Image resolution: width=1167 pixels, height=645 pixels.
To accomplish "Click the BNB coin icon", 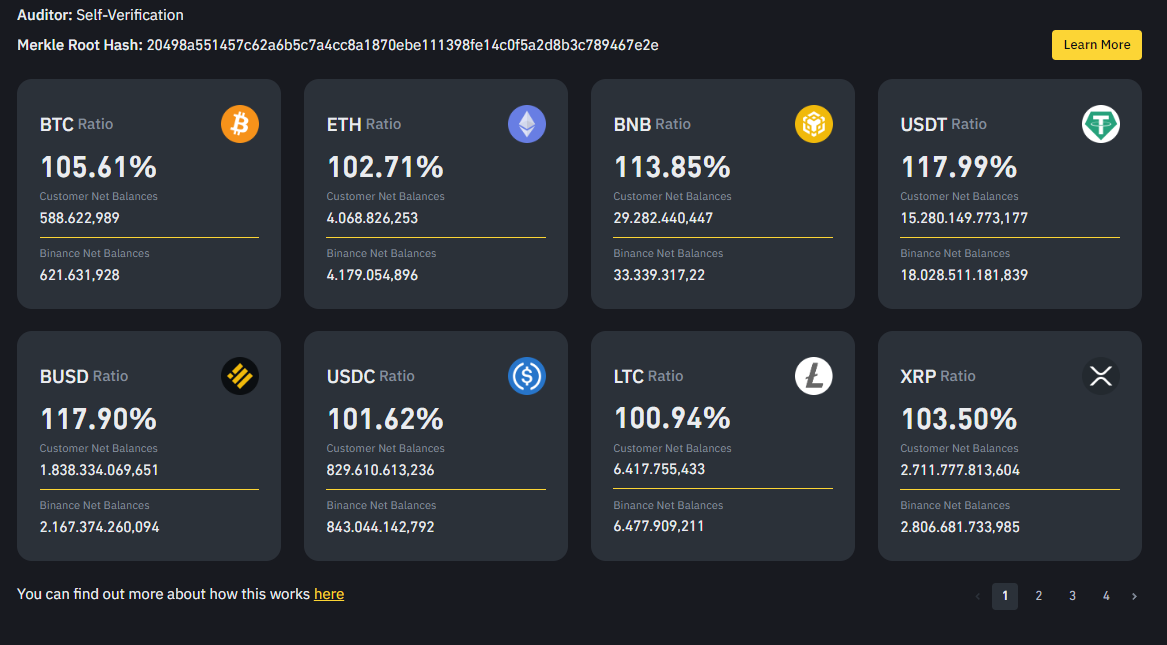I will click(x=814, y=125).
